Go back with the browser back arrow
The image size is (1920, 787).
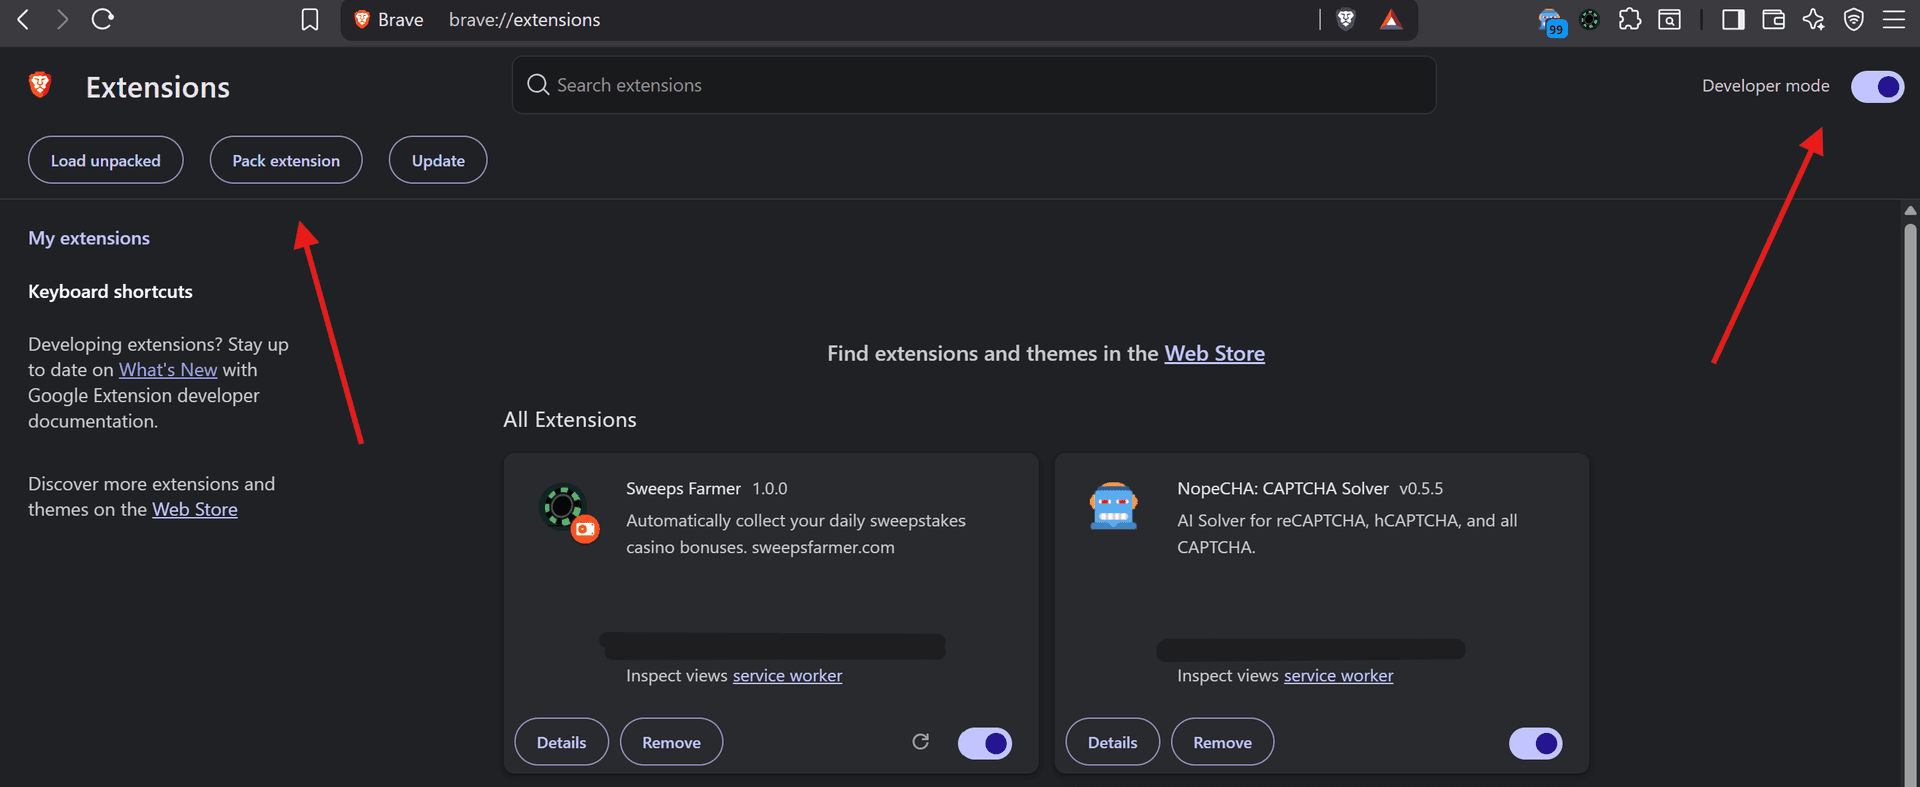click(23, 19)
